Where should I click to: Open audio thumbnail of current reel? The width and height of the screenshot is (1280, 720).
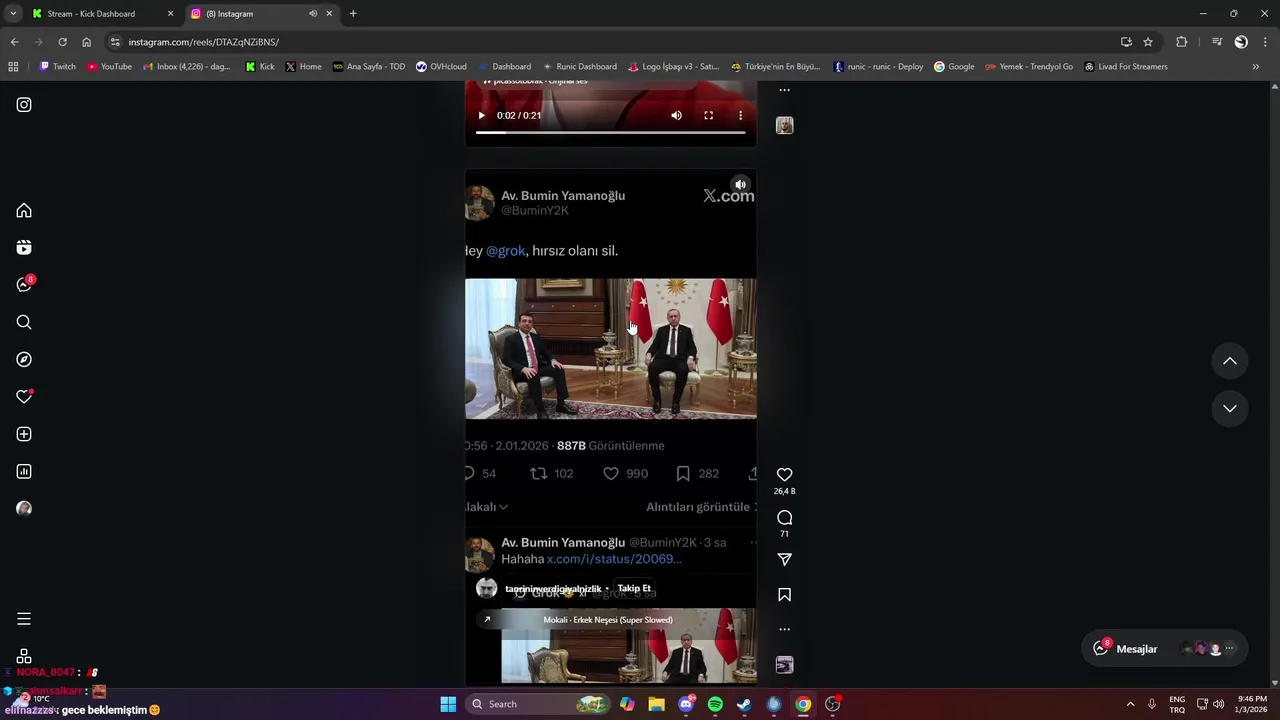tap(785, 665)
